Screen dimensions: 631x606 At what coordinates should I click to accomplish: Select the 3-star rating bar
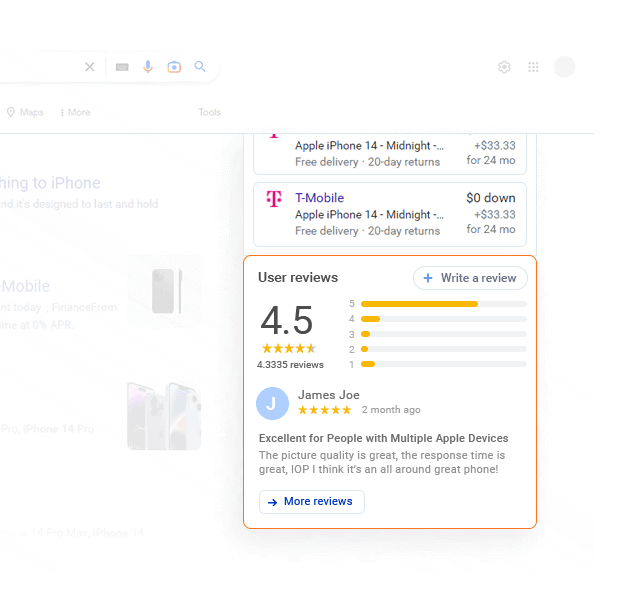tap(443, 334)
